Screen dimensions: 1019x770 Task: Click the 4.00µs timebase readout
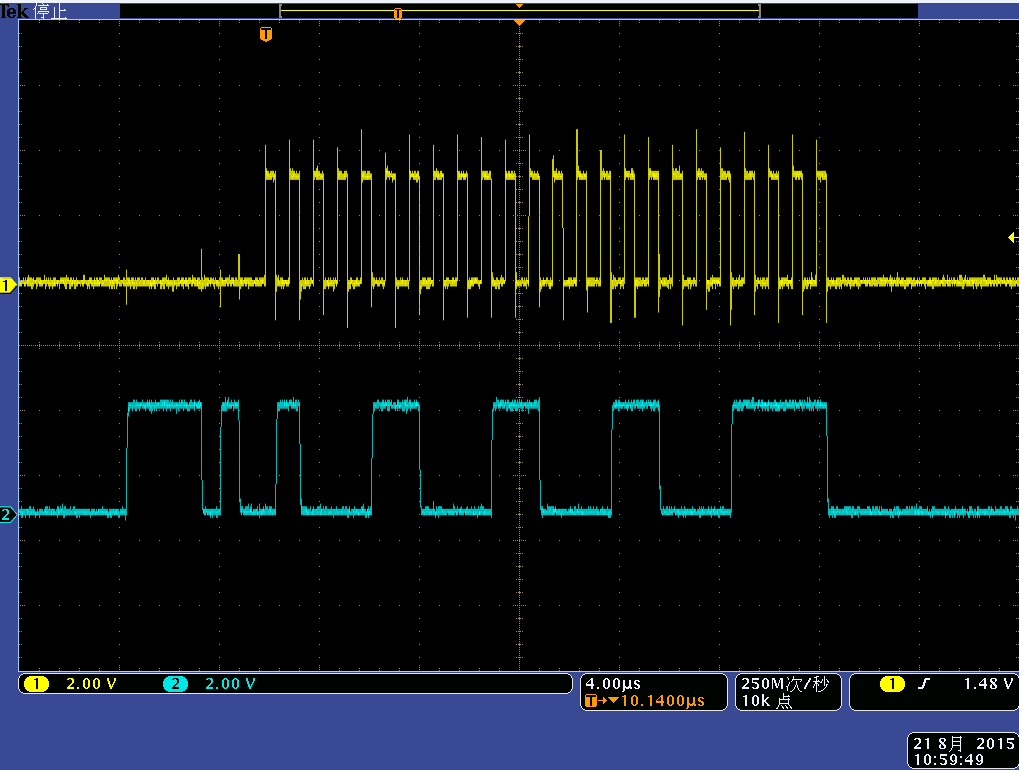click(x=613, y=684)
